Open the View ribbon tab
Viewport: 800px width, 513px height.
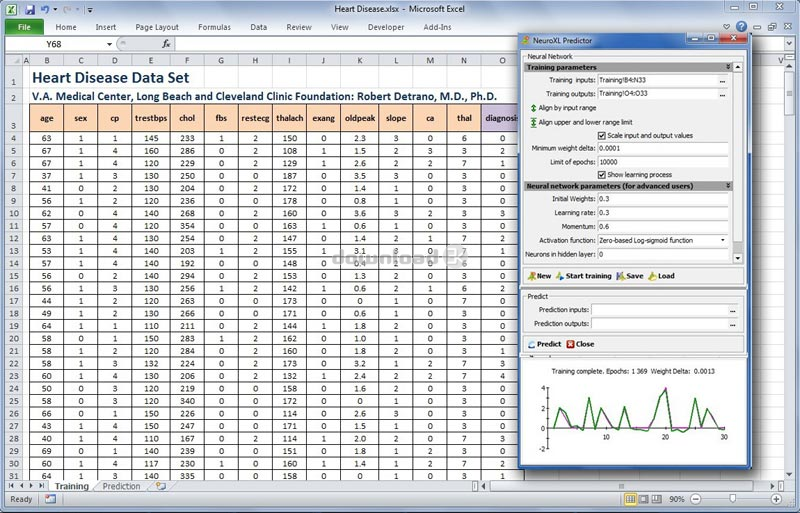339,27
